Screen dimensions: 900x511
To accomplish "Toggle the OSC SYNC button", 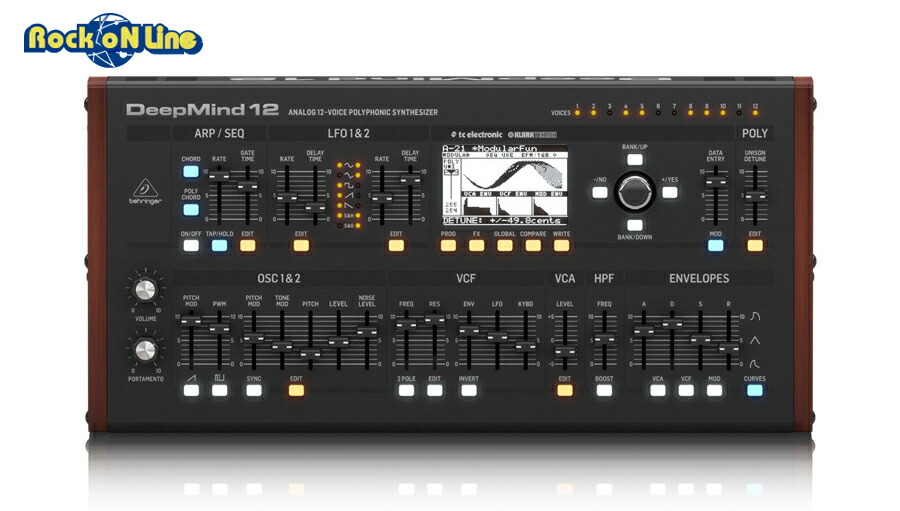I will pyautogui.click(x=254, y=391).
